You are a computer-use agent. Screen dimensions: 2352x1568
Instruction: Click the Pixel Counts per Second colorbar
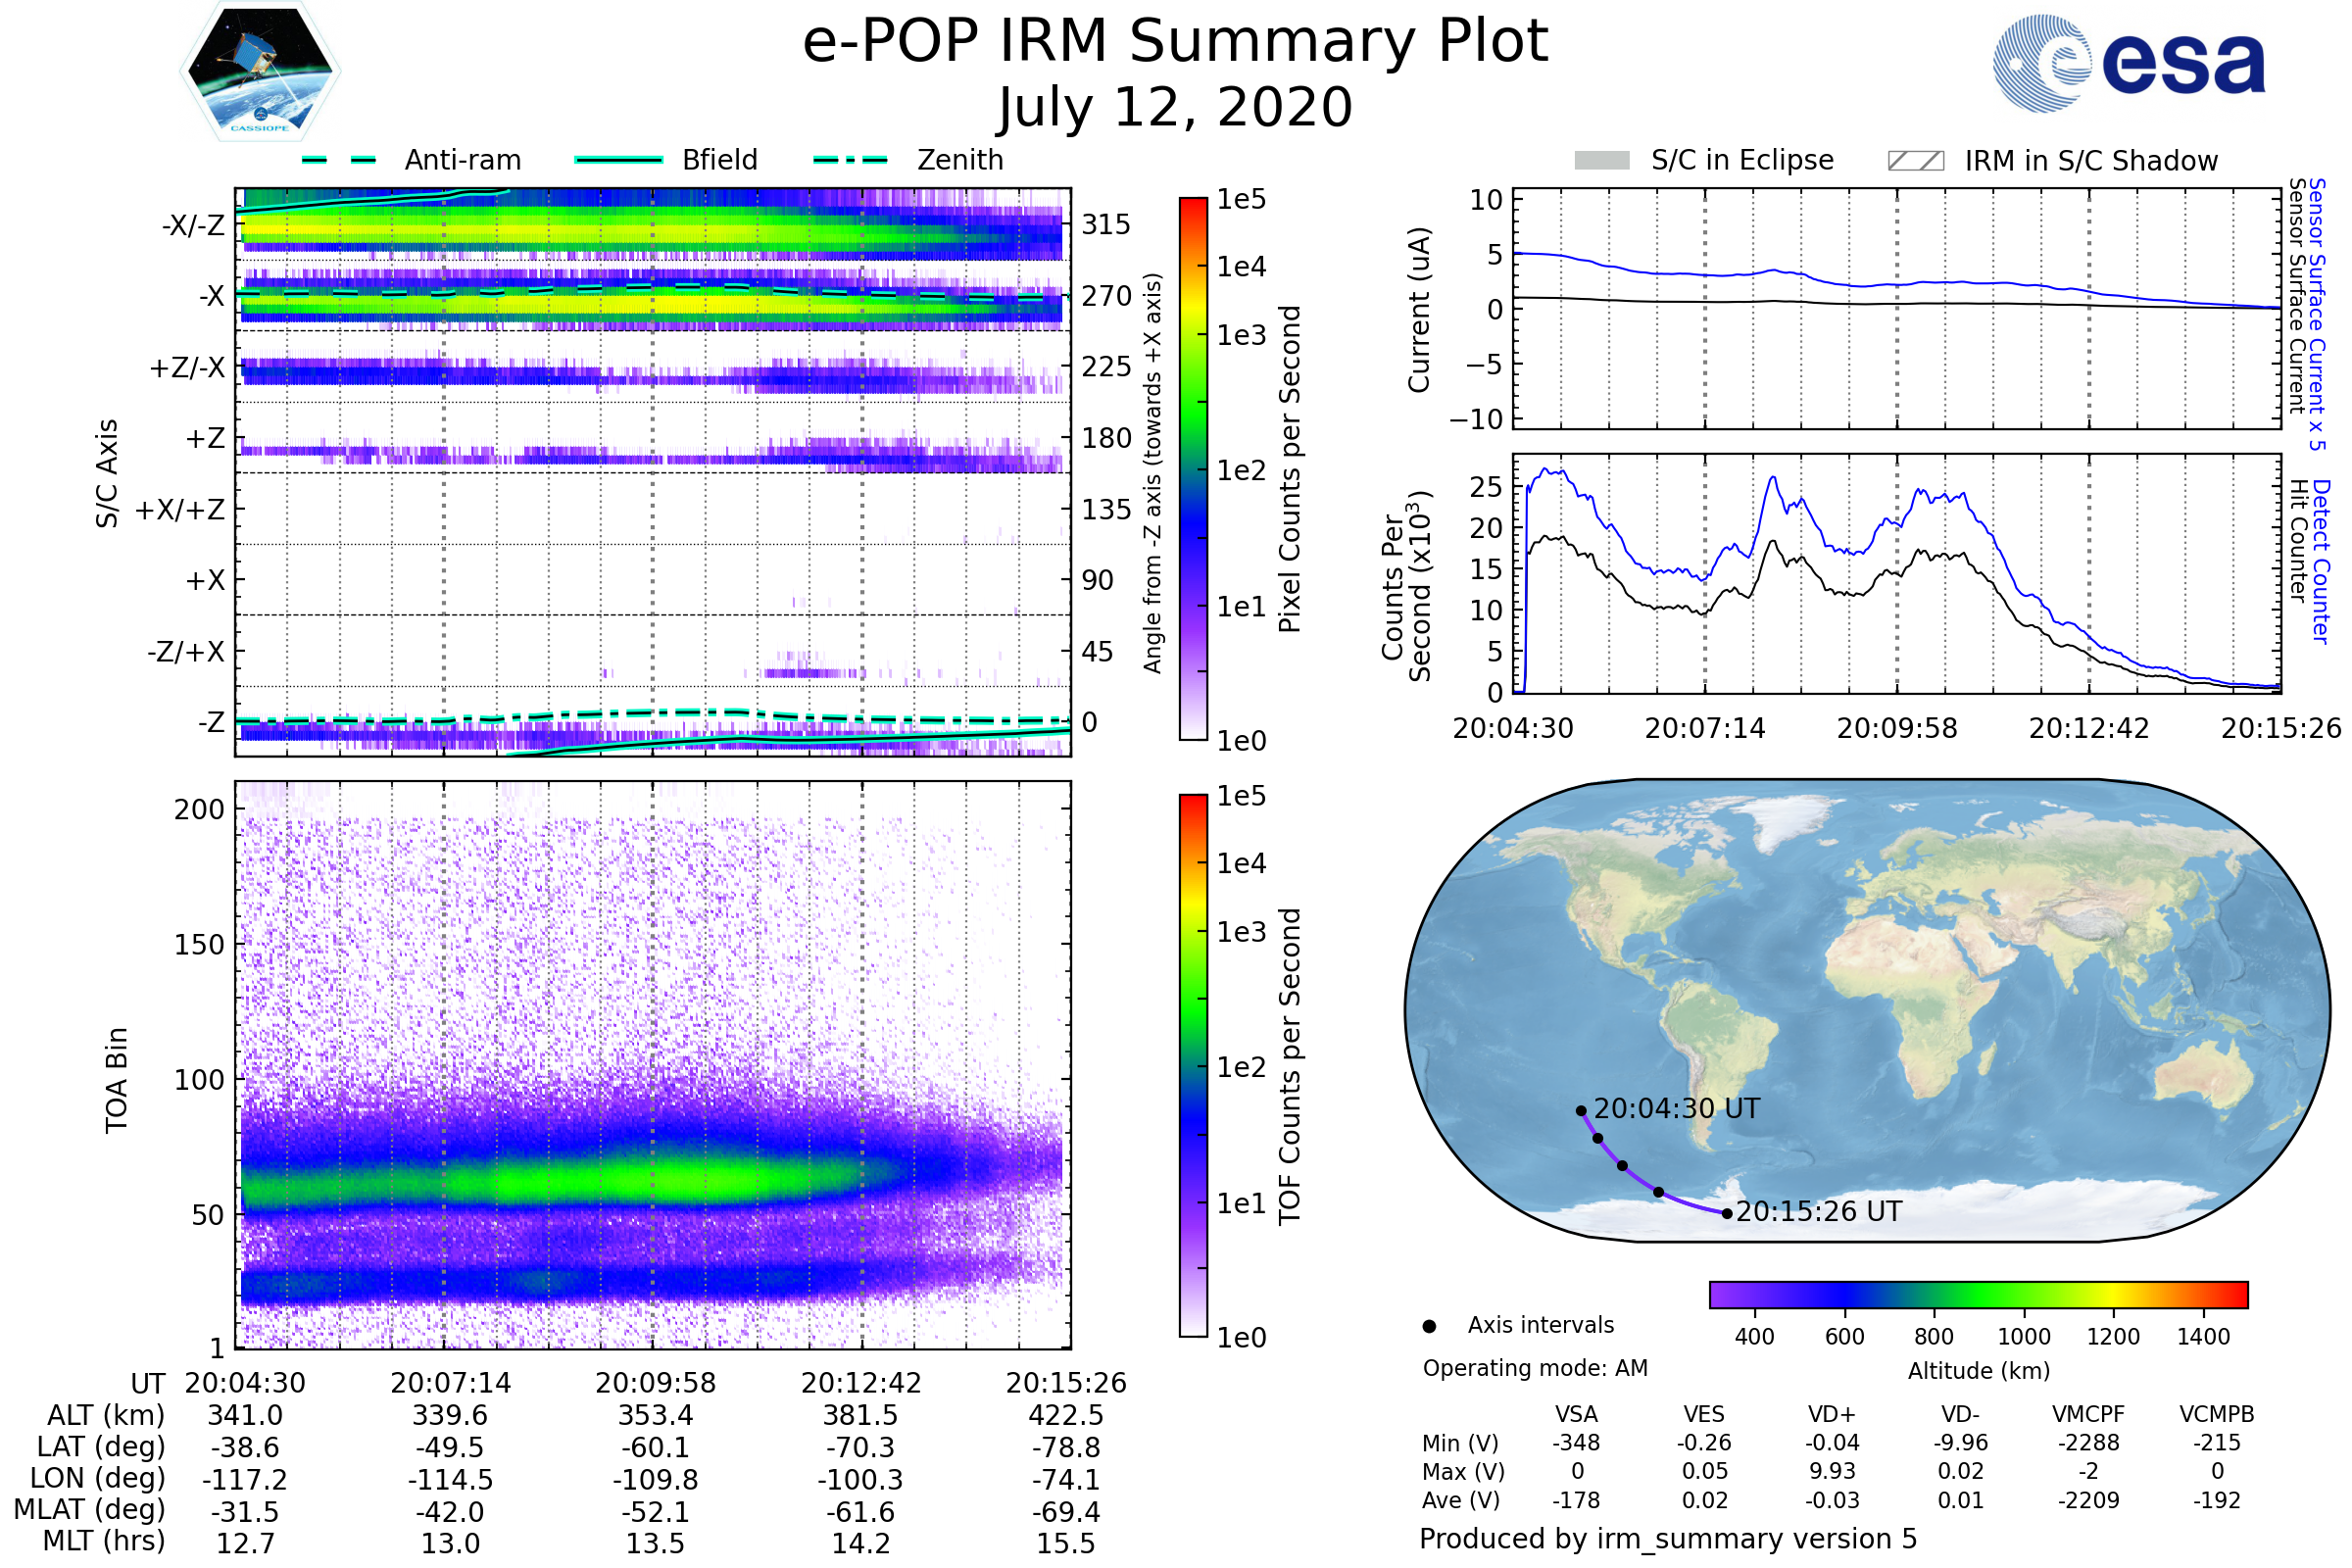pyautogui.click(x=1193, y=468)
